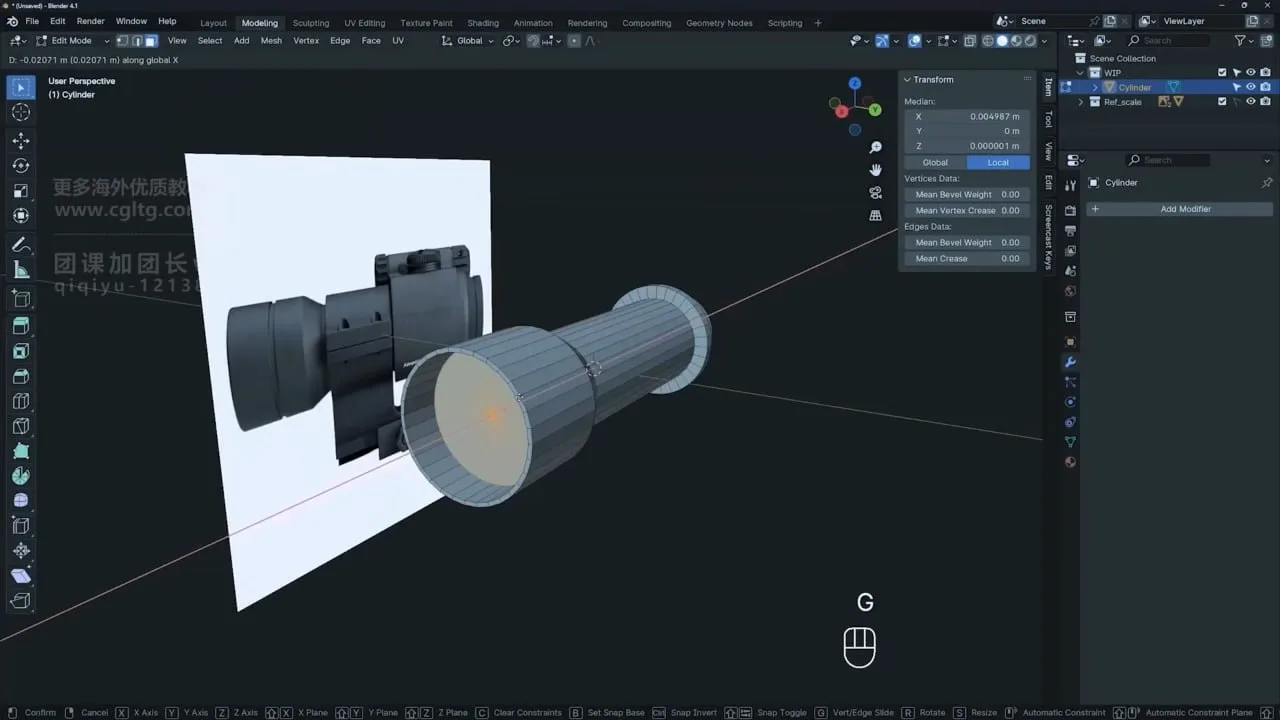Open the Modifiers wrench properties tab
Image resolution: width=1280 pixels, height=720 pixels.
pos(1070,362)
